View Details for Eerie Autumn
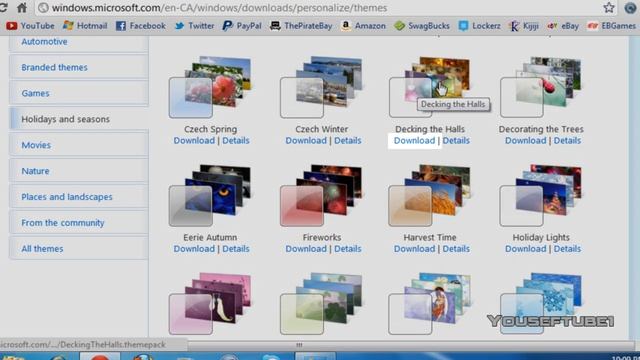640x360 pixels. click(x=236, y=249)
